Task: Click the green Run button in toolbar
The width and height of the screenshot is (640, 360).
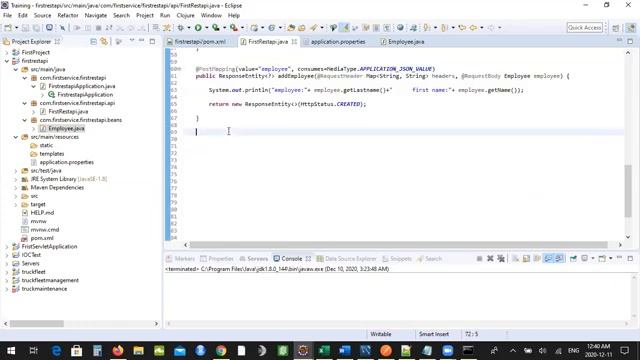Action: click(x=198, y=28)
